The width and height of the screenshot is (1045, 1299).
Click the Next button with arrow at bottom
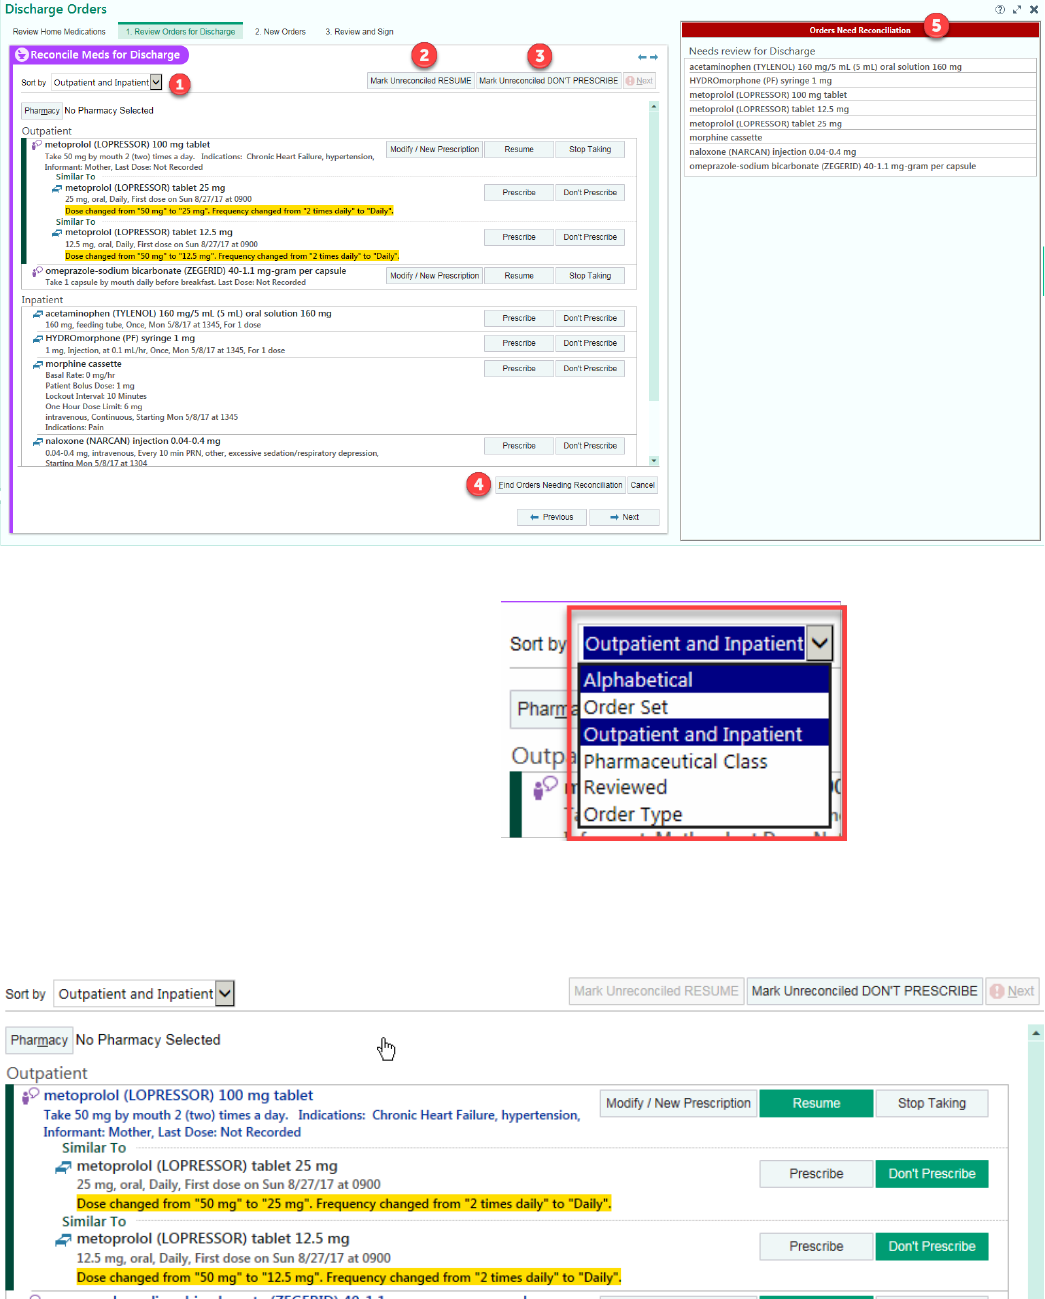(625, 517)
